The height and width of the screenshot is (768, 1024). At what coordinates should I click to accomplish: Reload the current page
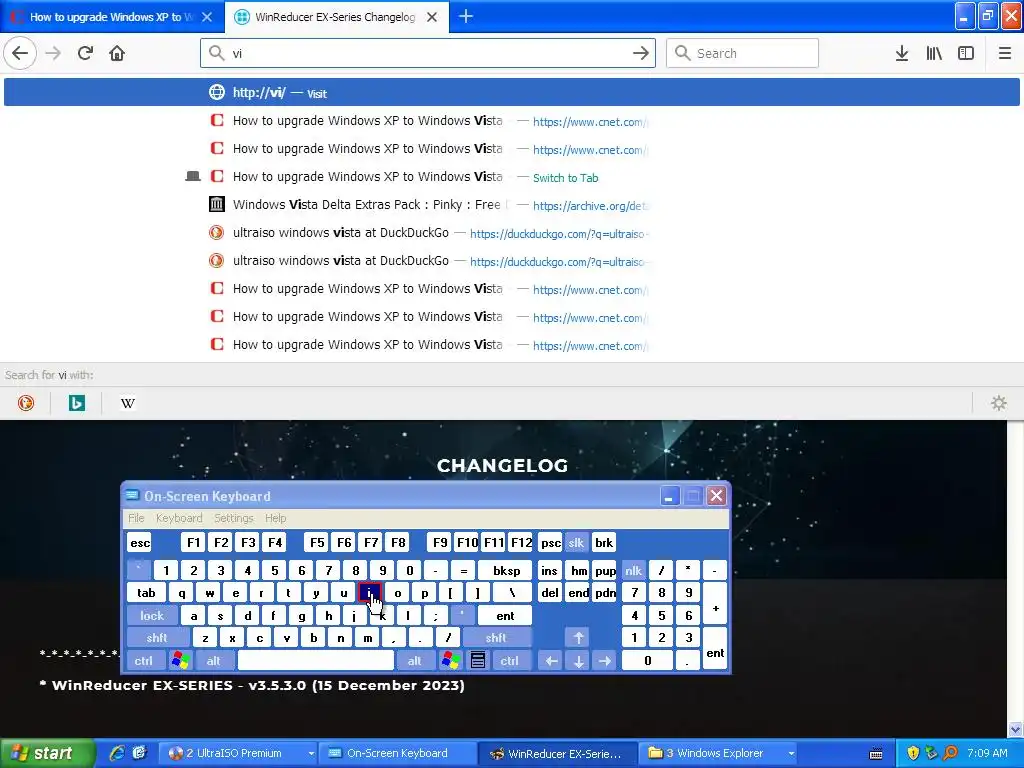pos(86,53)
